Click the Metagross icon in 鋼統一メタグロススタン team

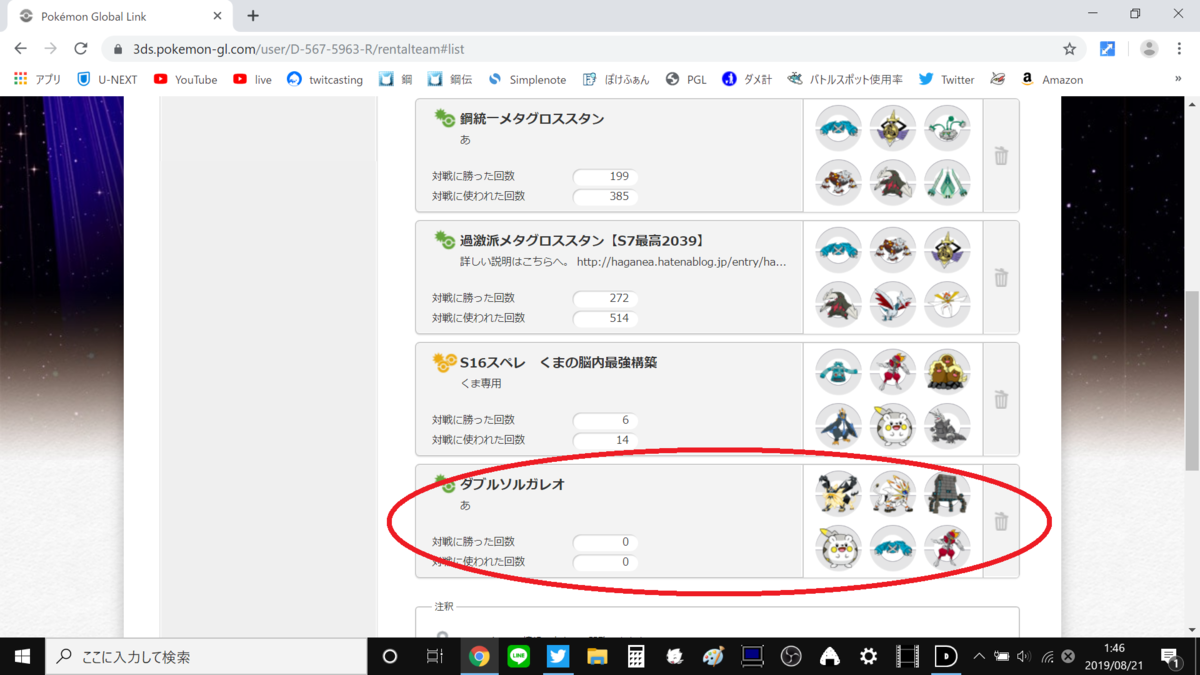click(x=838, y=128)
